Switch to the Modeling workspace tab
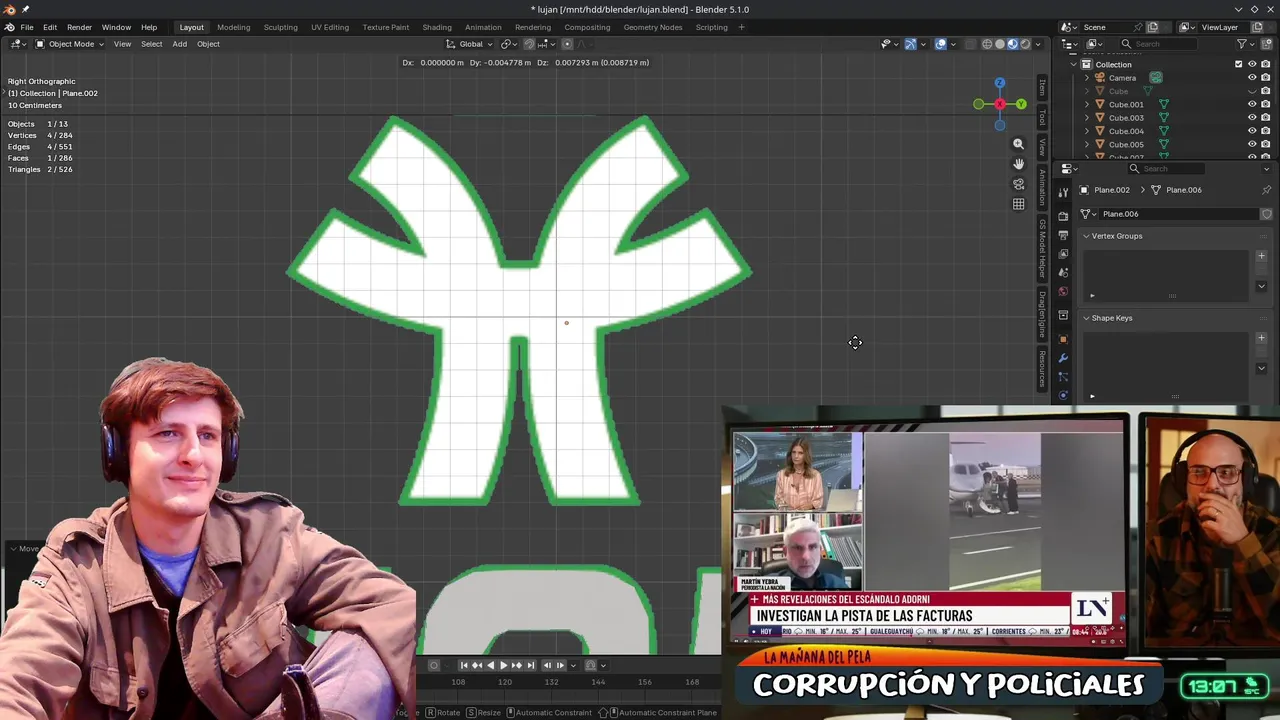 (233, 27)
